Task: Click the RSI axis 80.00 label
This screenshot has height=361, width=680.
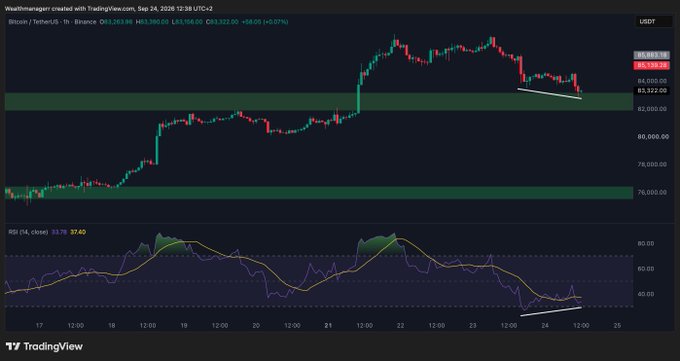Action: (646, 243)
